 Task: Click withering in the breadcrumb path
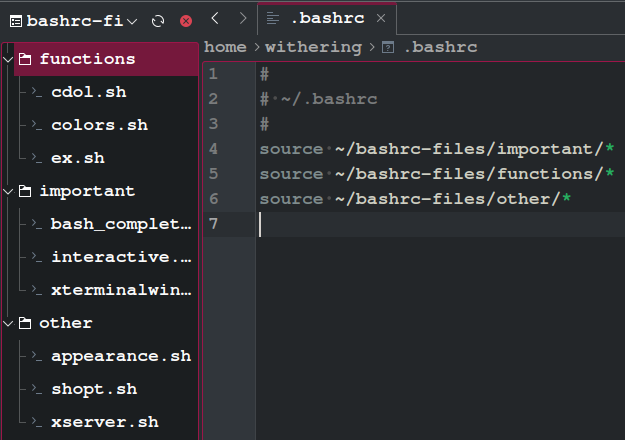point(314,47)
